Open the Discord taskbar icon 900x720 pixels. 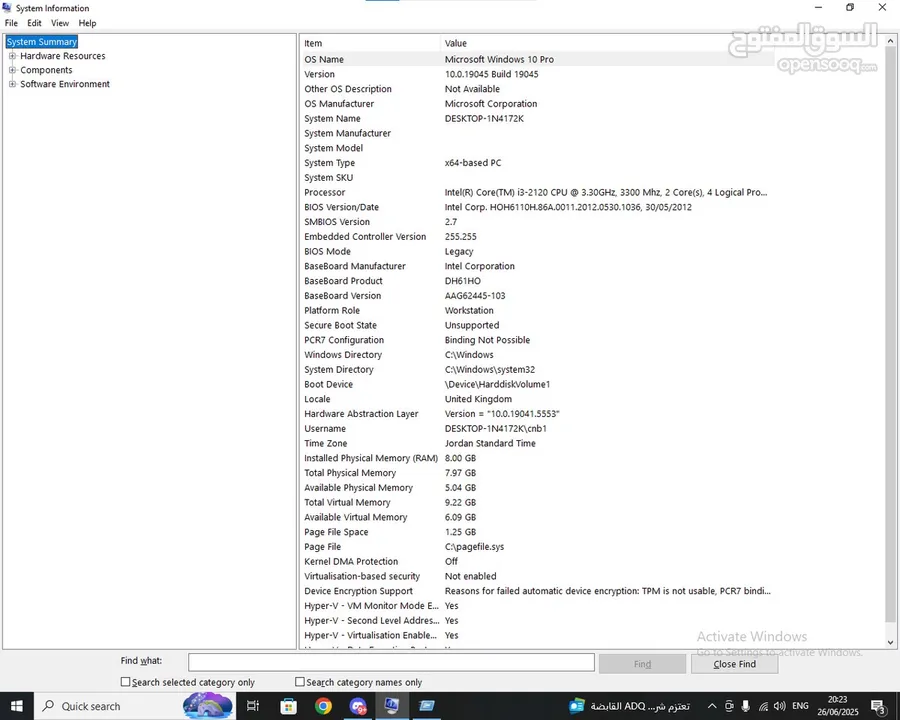pyautogui.click(x=358, y=706)
